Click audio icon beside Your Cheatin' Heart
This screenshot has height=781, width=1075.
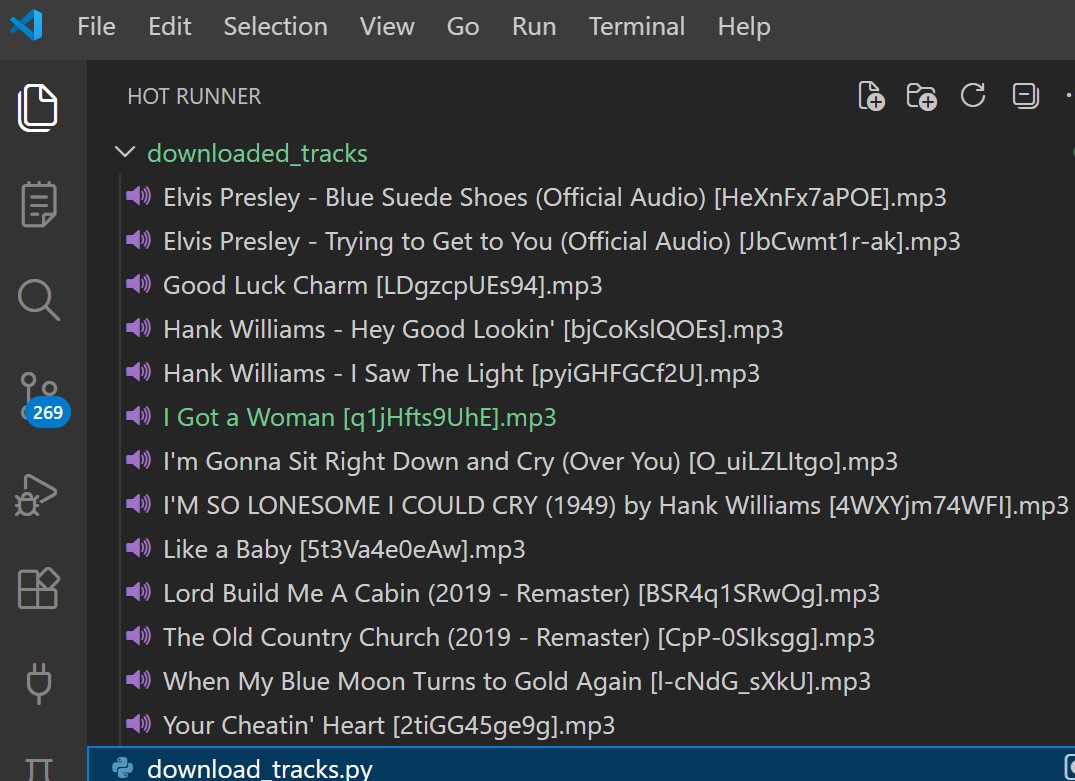tap(138, 724)
